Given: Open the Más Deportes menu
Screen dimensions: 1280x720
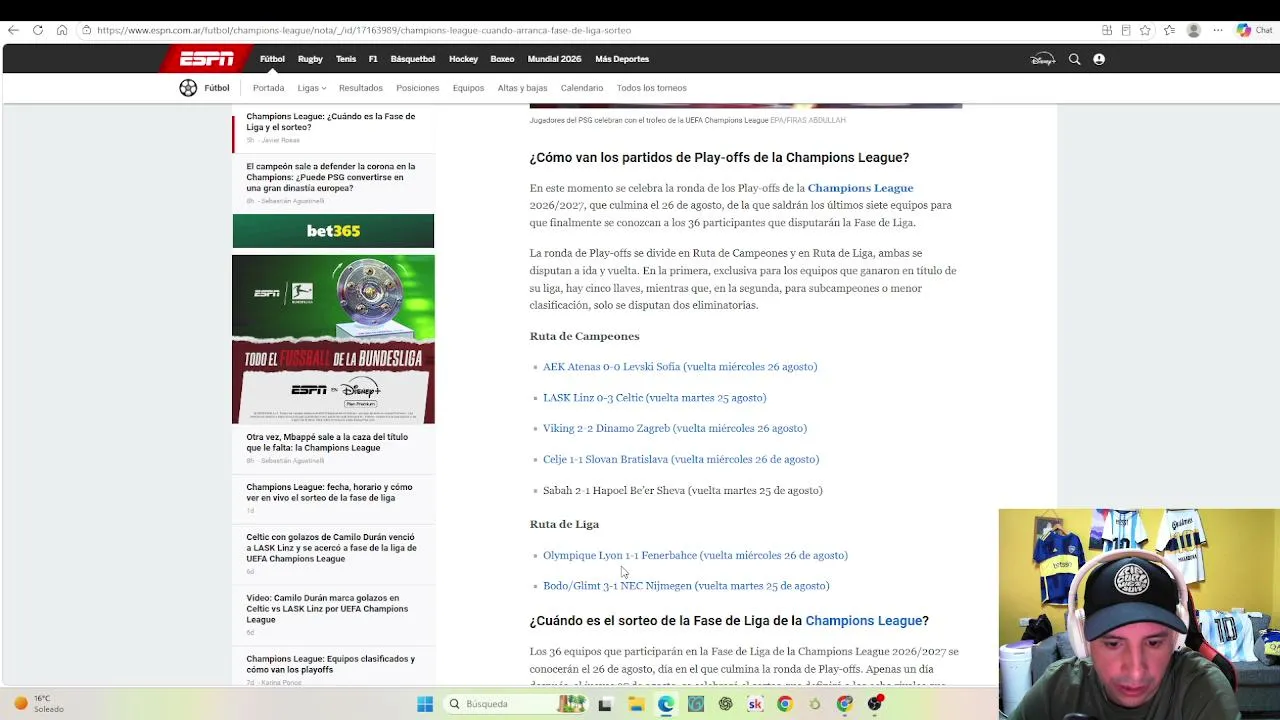Looking at the screenshot, I should point(622,59).
